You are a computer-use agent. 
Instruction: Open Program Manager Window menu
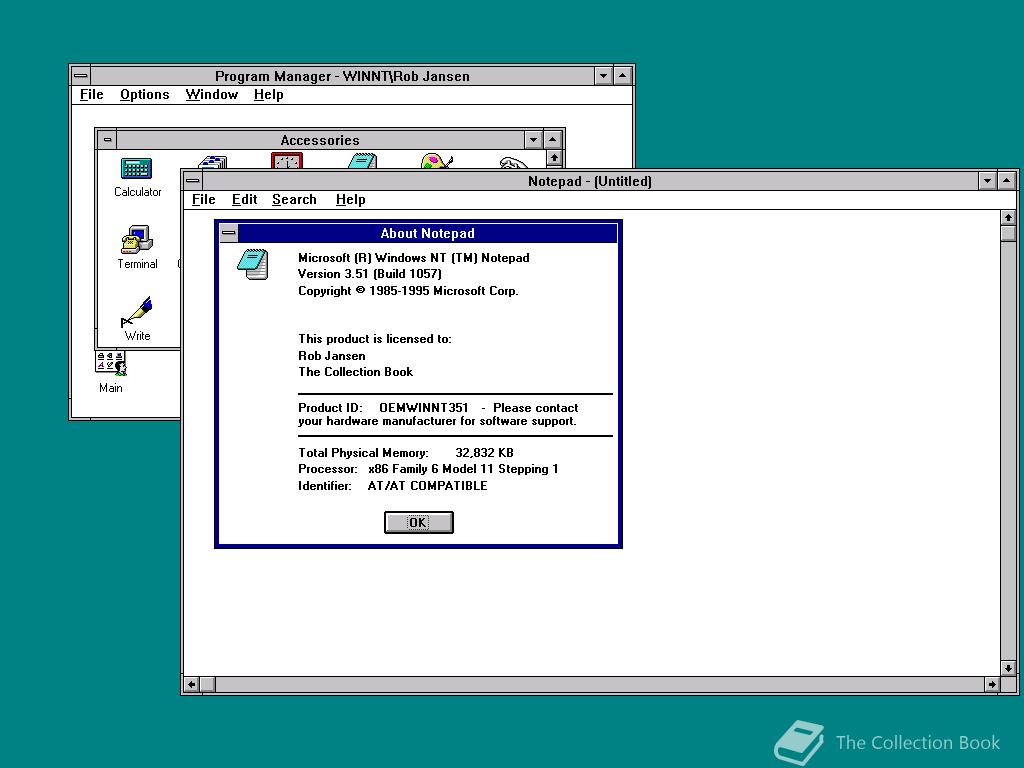(x=212, y=95)
